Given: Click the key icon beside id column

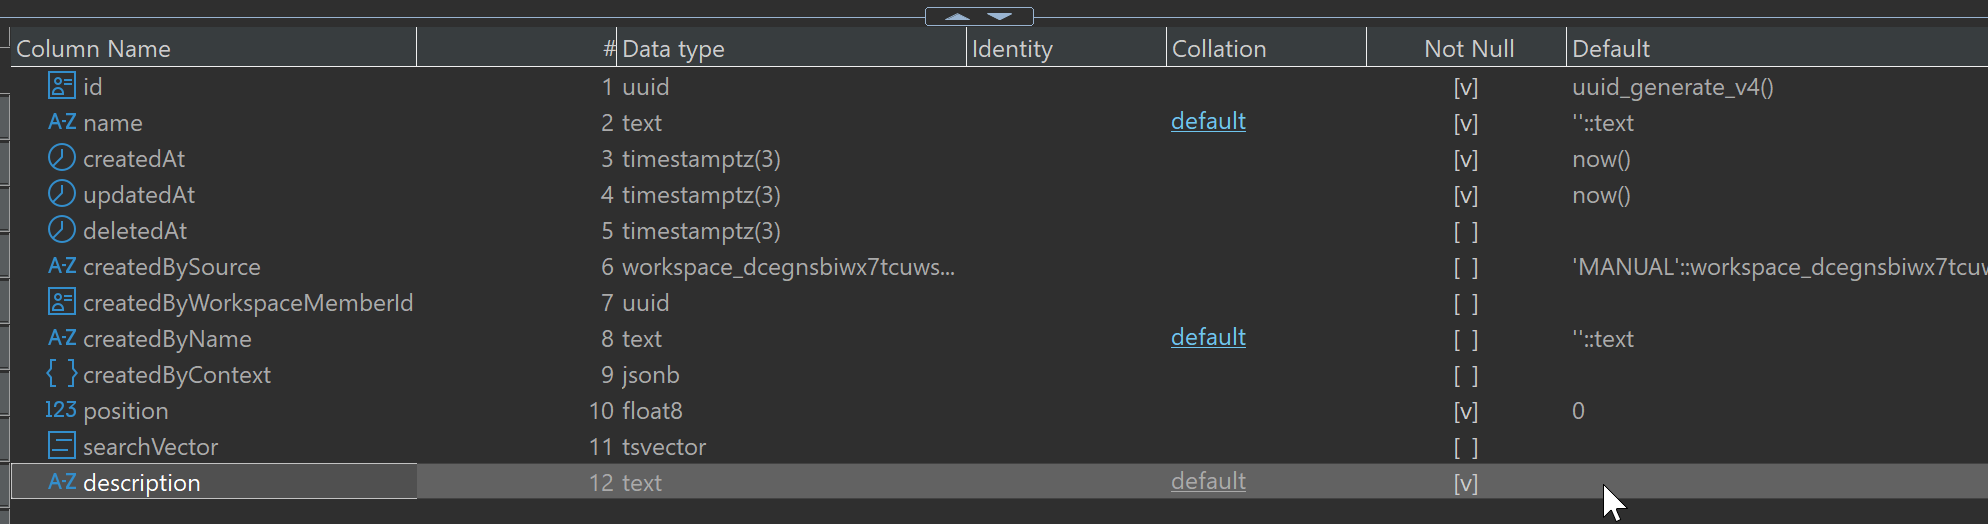Looking at the screenshot, I should [x=61, y=86].
